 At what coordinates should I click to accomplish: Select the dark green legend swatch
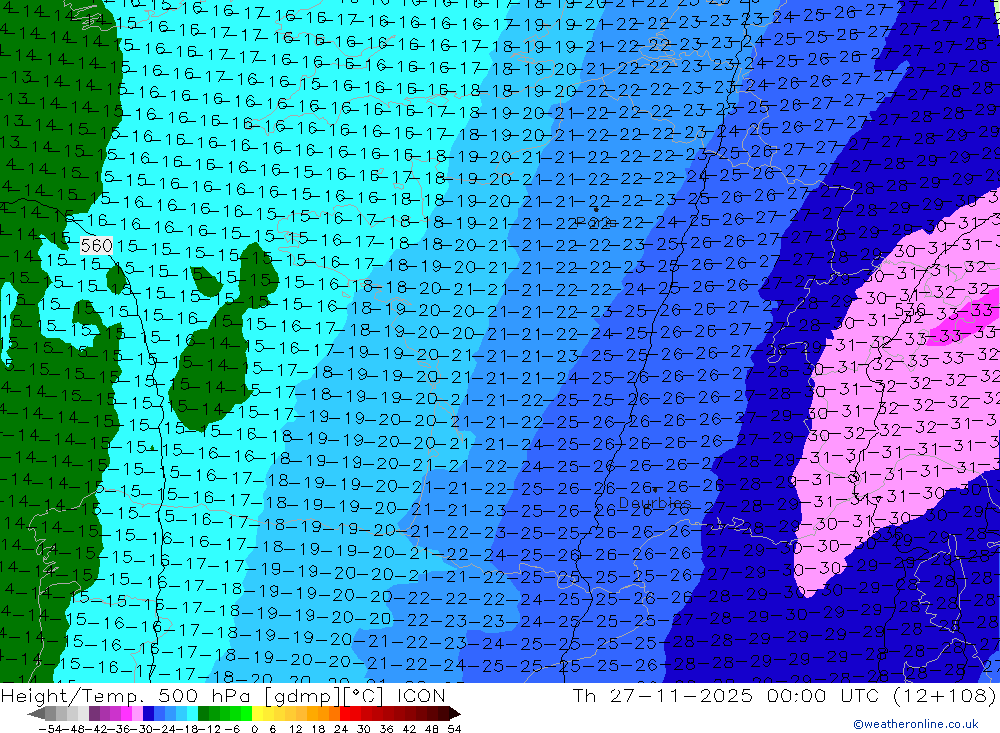203,713
